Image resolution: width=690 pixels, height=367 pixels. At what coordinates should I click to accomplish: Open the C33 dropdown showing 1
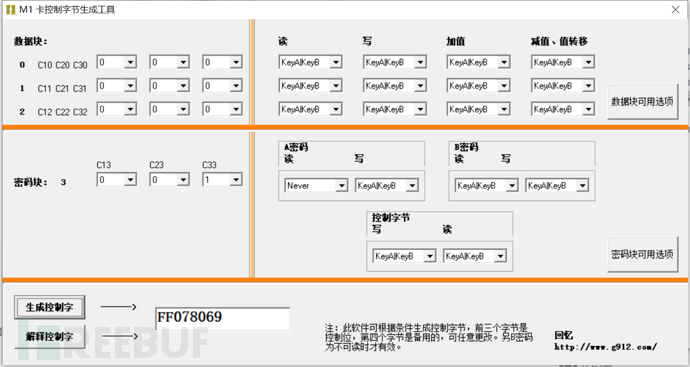tap(222, 180)
